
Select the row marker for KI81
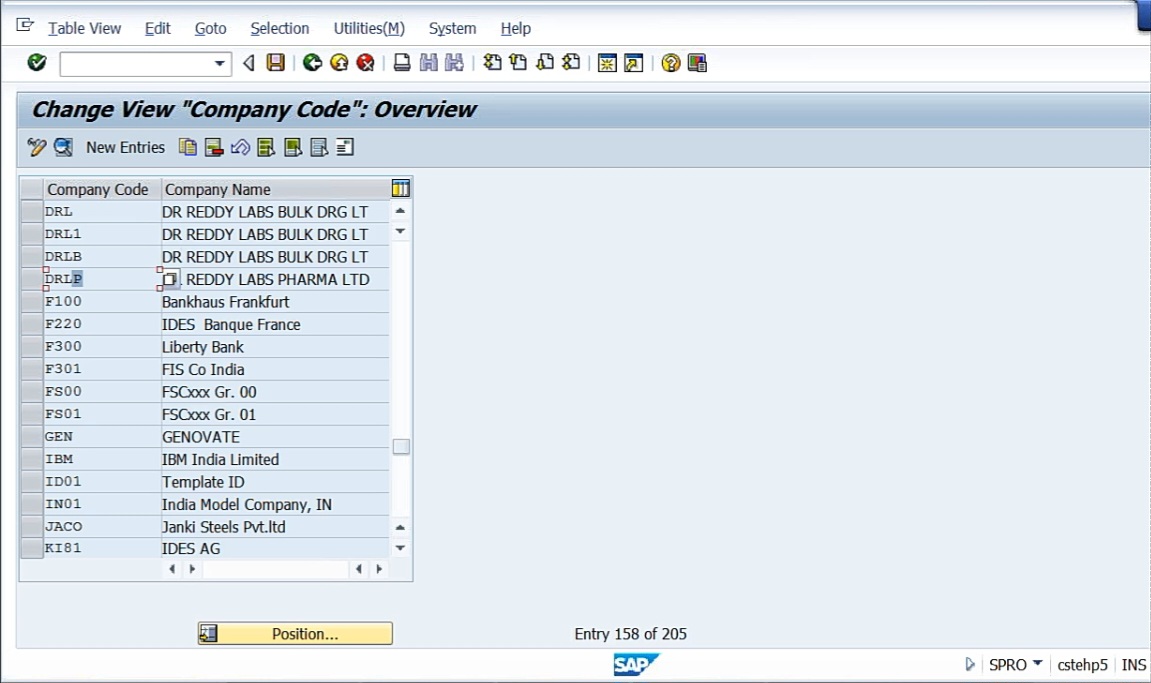click(x=32, y=548)
